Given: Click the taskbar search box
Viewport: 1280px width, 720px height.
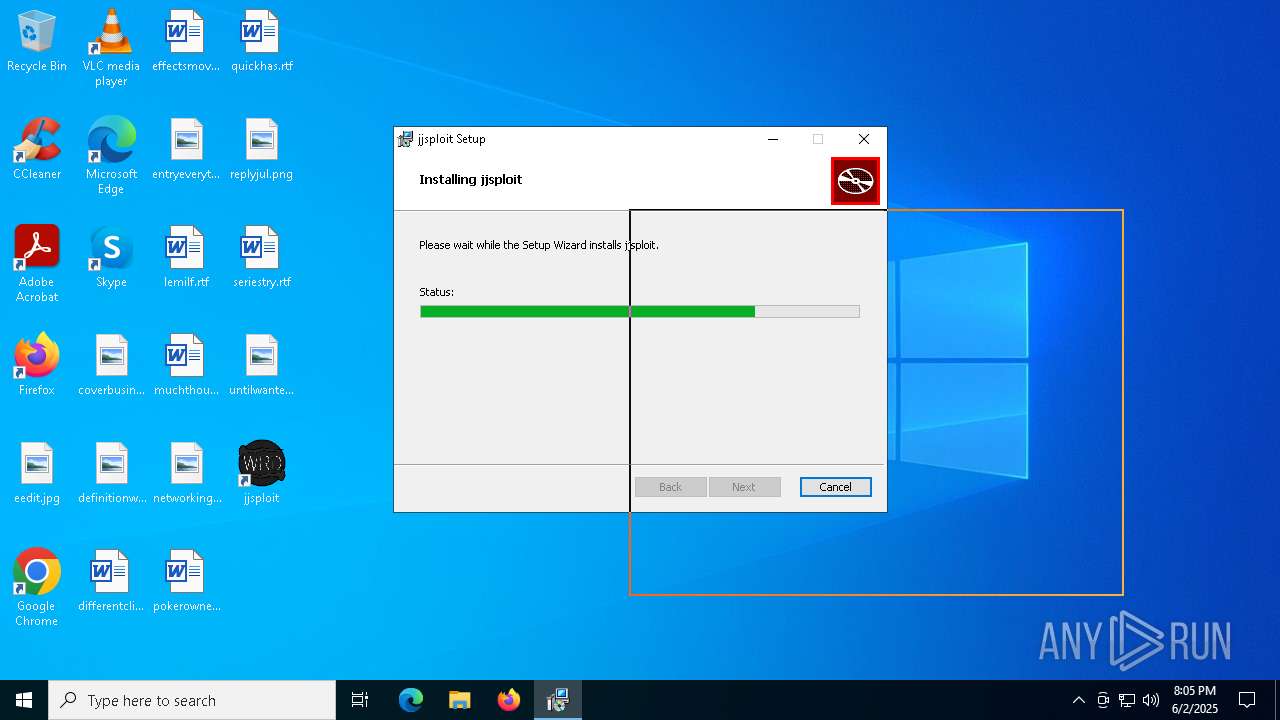Looking at the screenshot, I should click(x=192, y=700).
